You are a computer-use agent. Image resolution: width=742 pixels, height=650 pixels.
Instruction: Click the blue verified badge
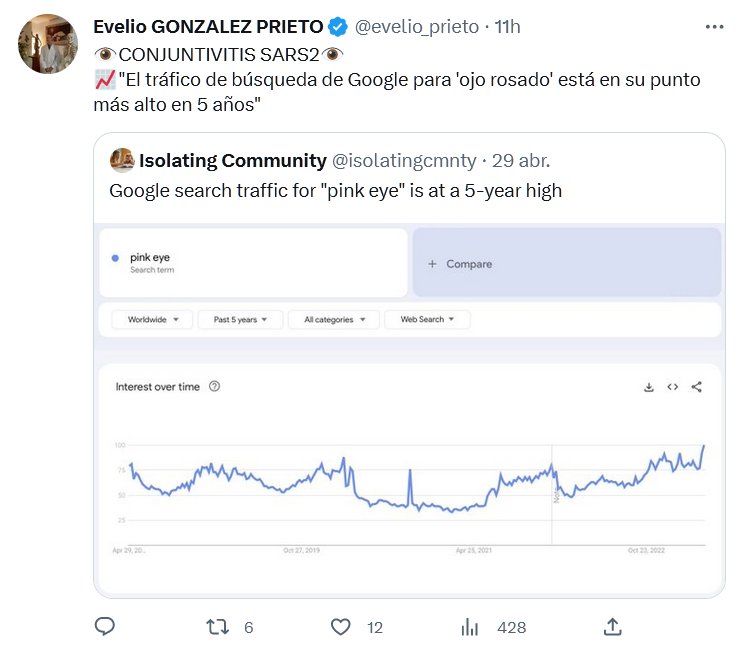tap(338, 27)
